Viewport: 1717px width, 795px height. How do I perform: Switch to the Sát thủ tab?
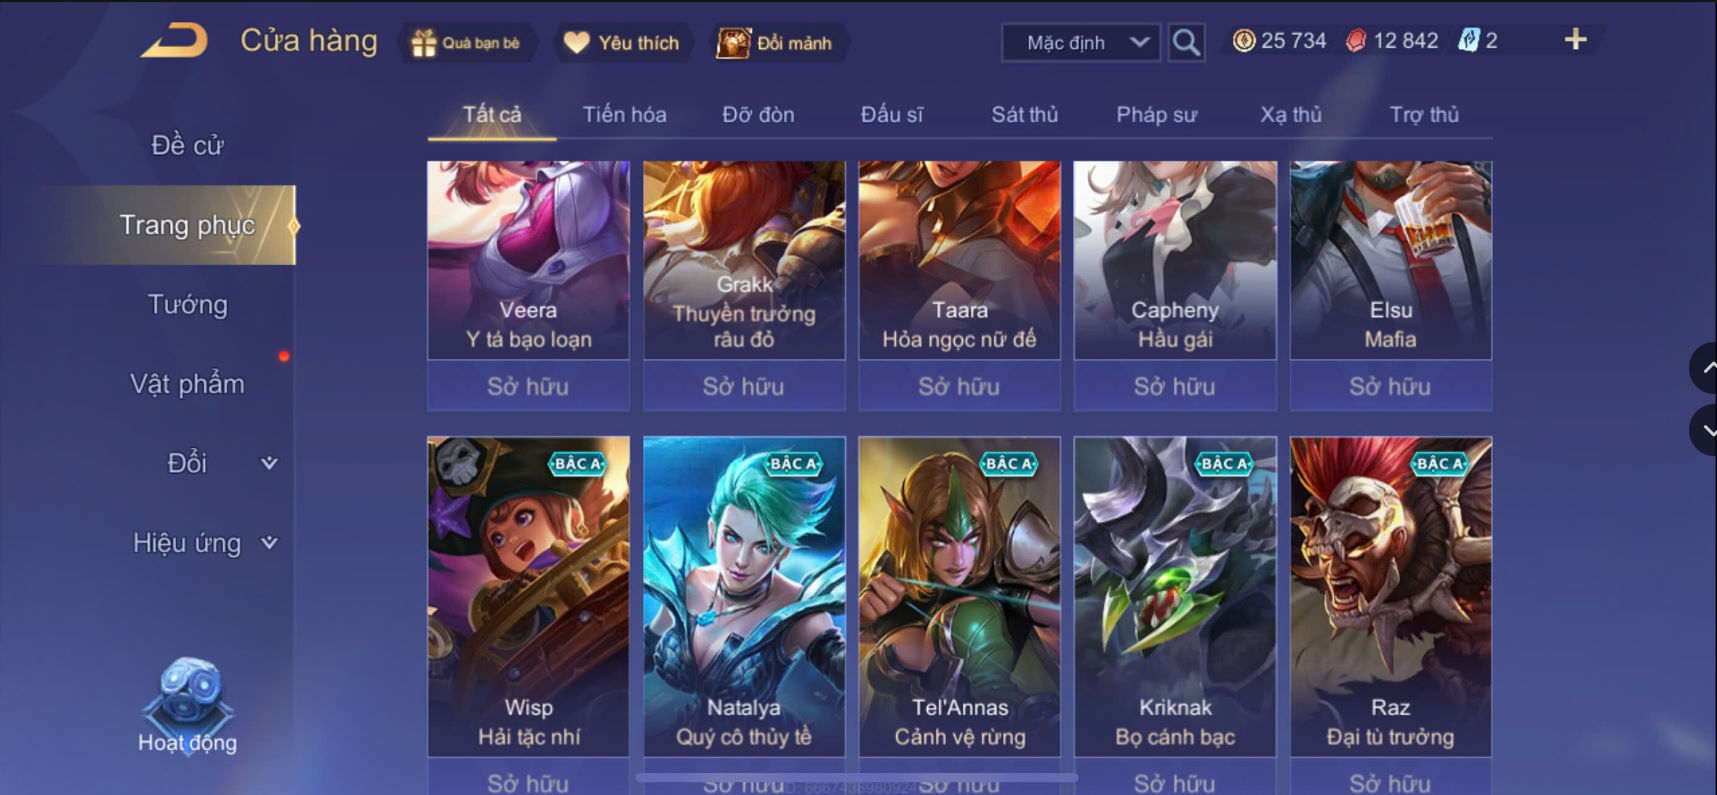click(1024, 114)
